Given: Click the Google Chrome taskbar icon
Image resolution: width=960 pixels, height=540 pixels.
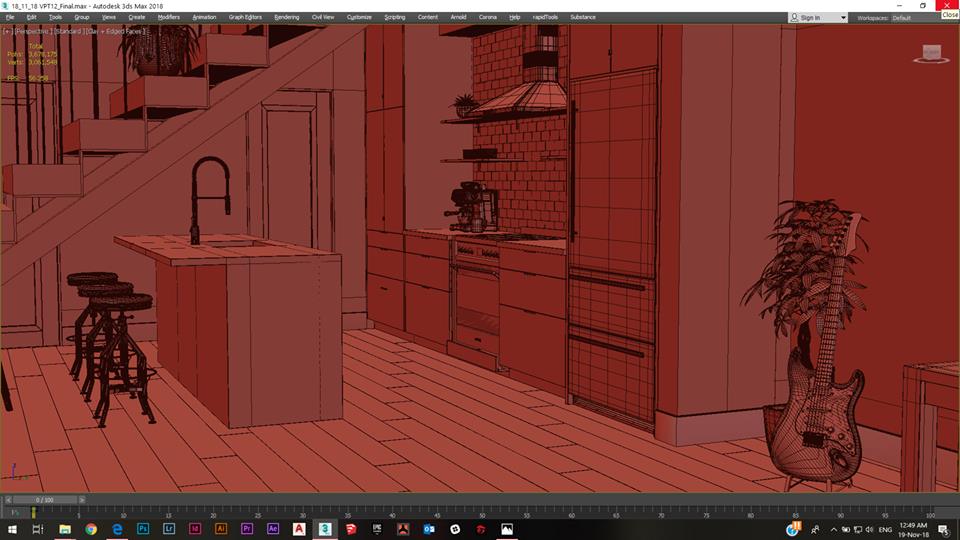Looking at the screenshot, I should [x=91, y=528].
